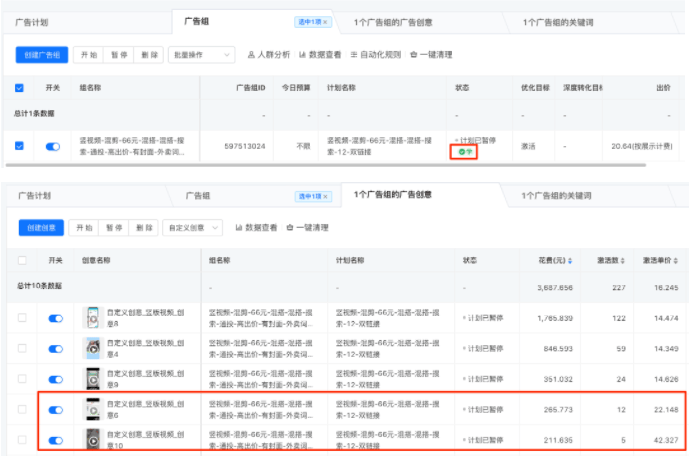Click the 组名称 header in ad group table
This screenshot has width=696, height=458.
click(90, 88)
